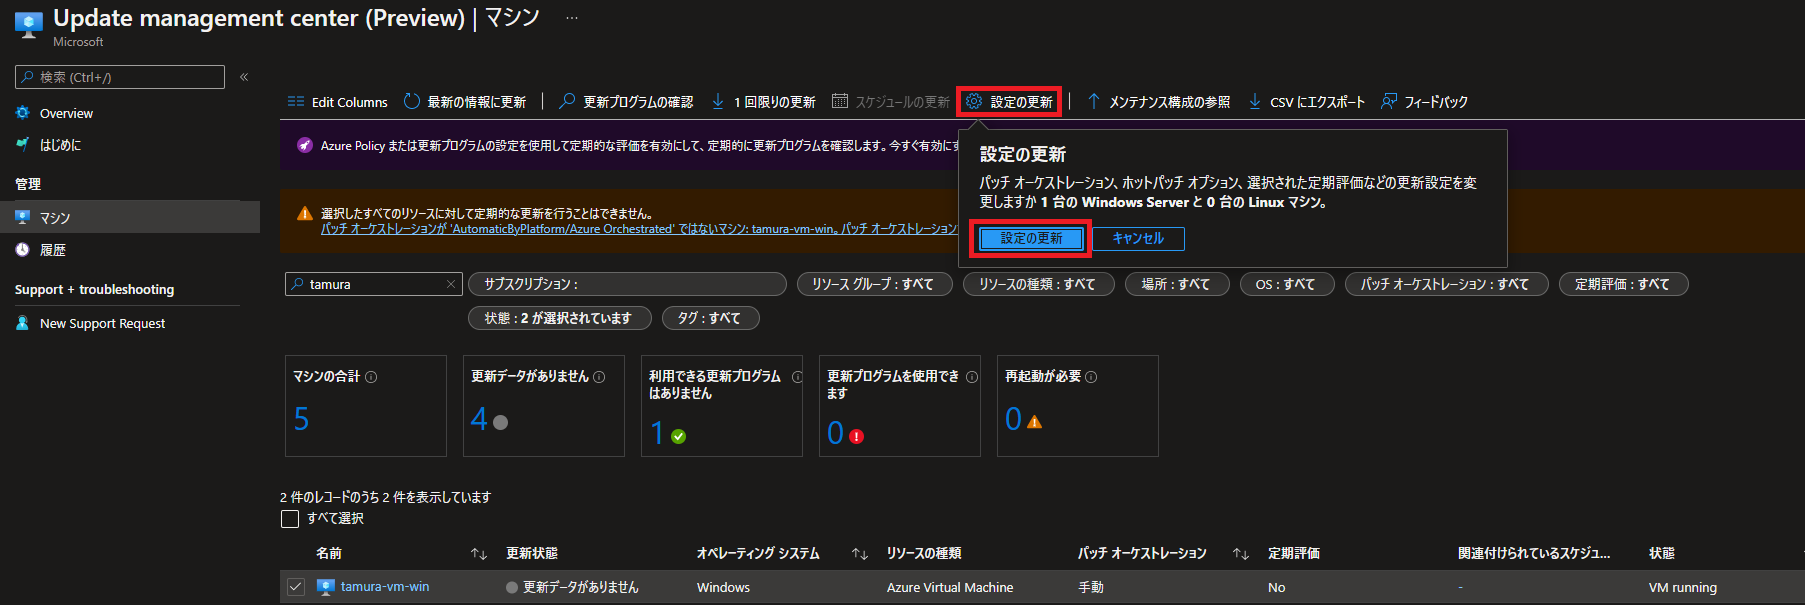
Task: Open the リソースの種類 filter
Action: tap(1038, 284)
